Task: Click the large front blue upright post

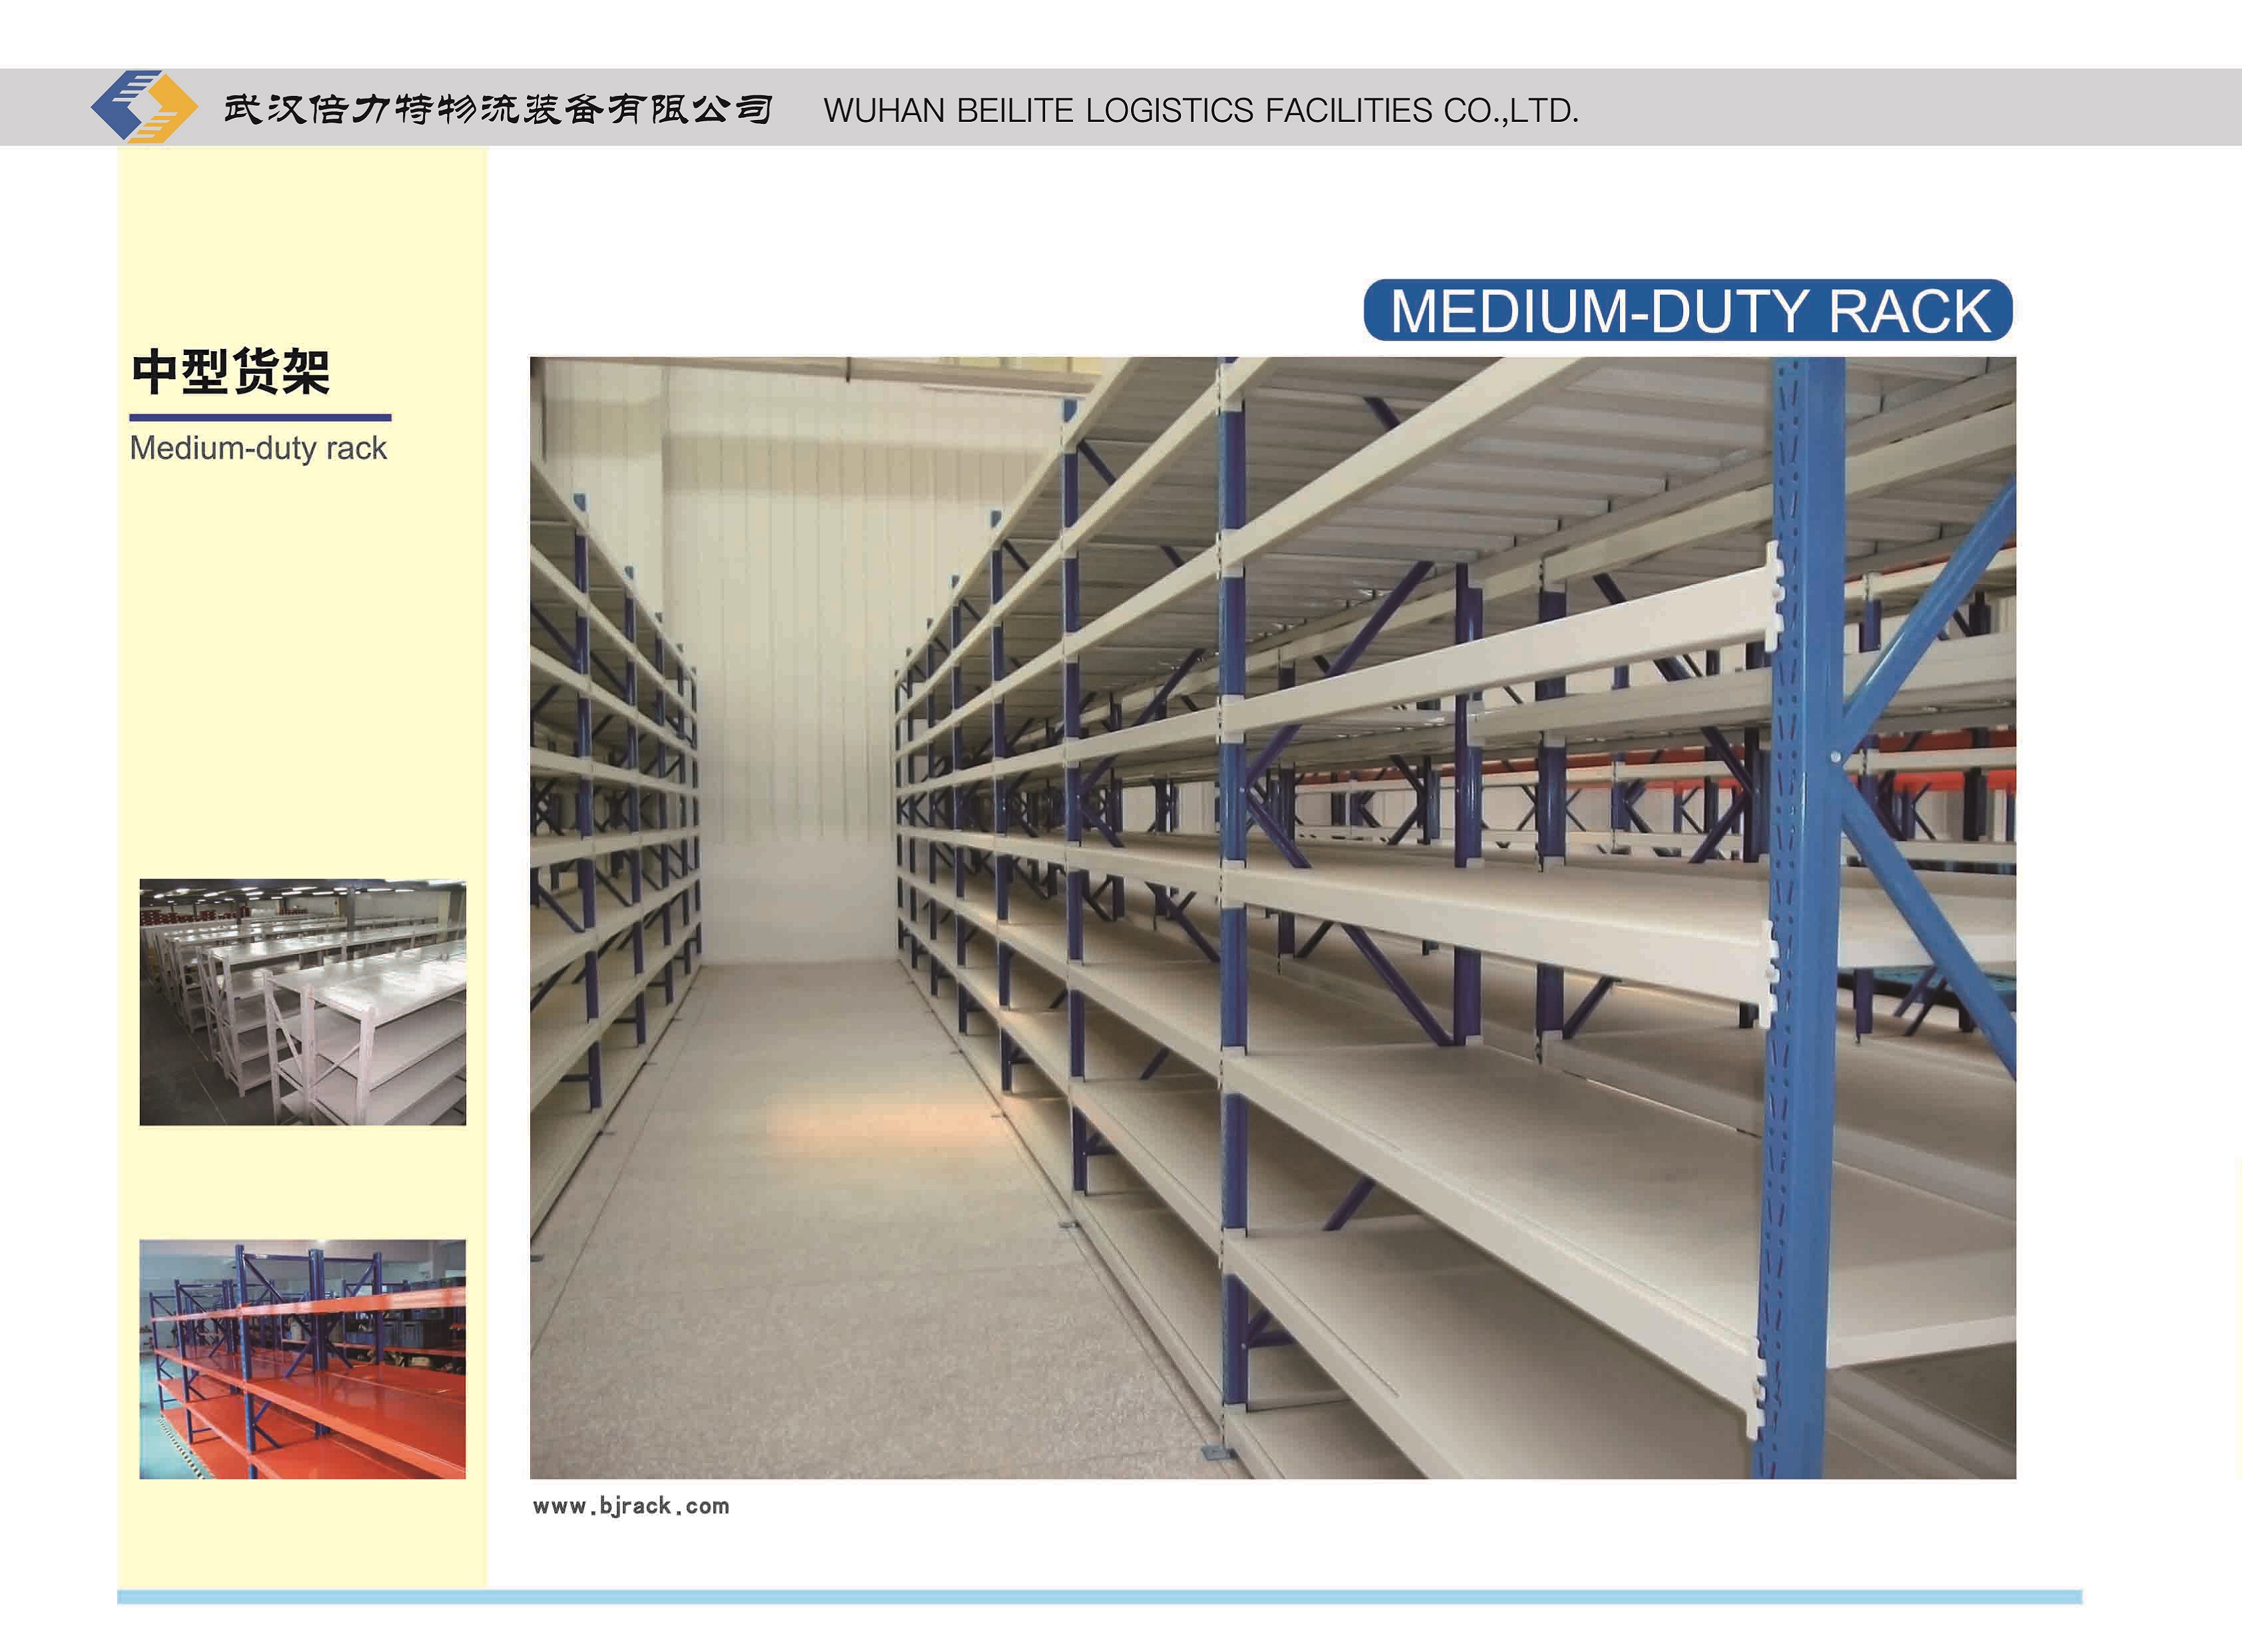Action: point(1805,900)
